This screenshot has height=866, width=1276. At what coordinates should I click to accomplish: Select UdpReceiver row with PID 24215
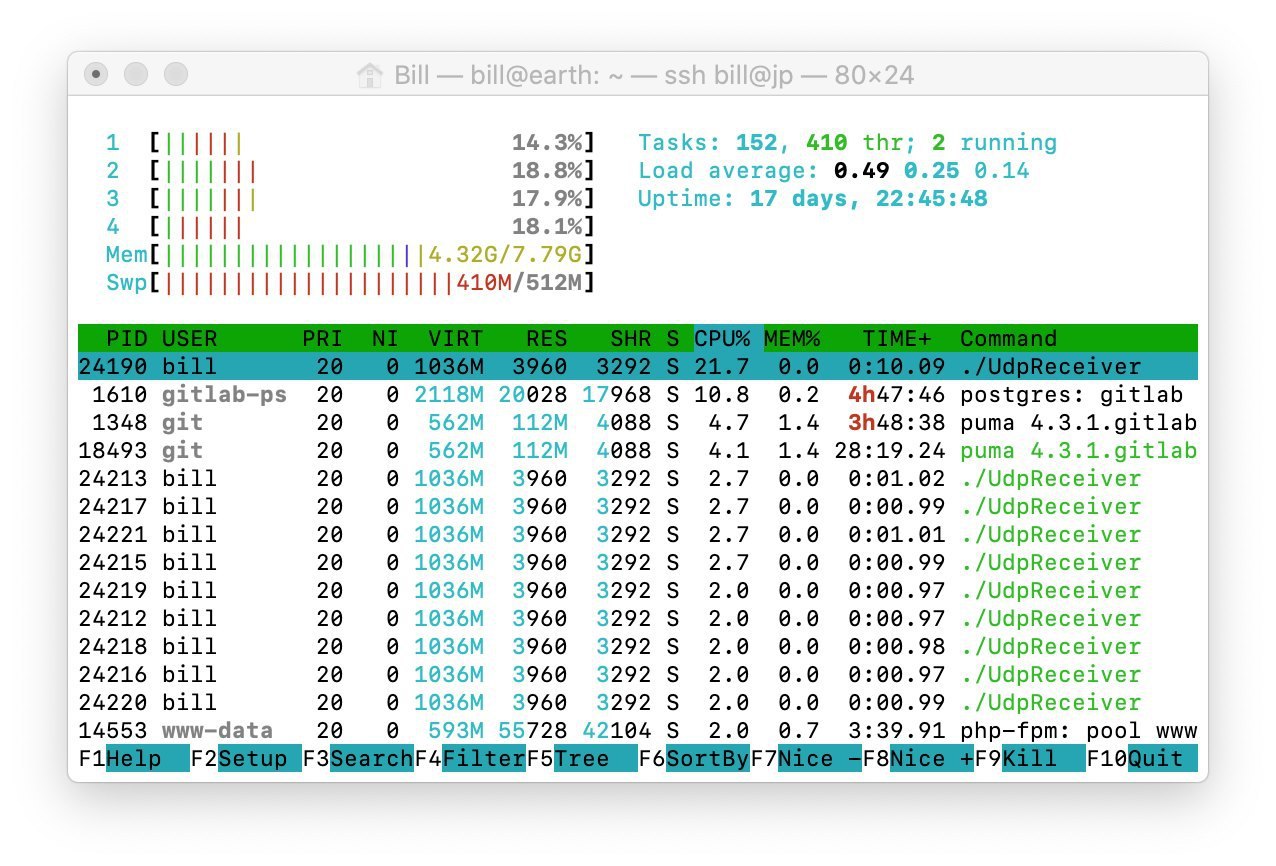(x=638, y=562)
